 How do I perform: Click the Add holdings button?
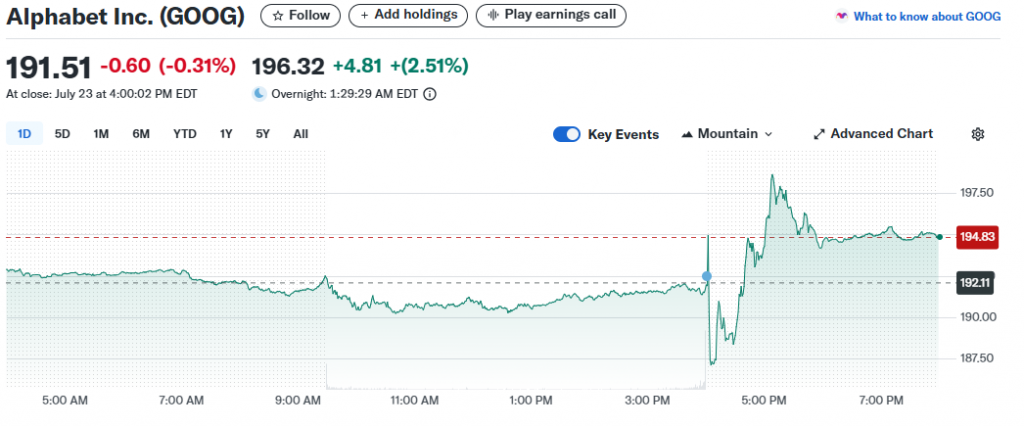[408, 16]
